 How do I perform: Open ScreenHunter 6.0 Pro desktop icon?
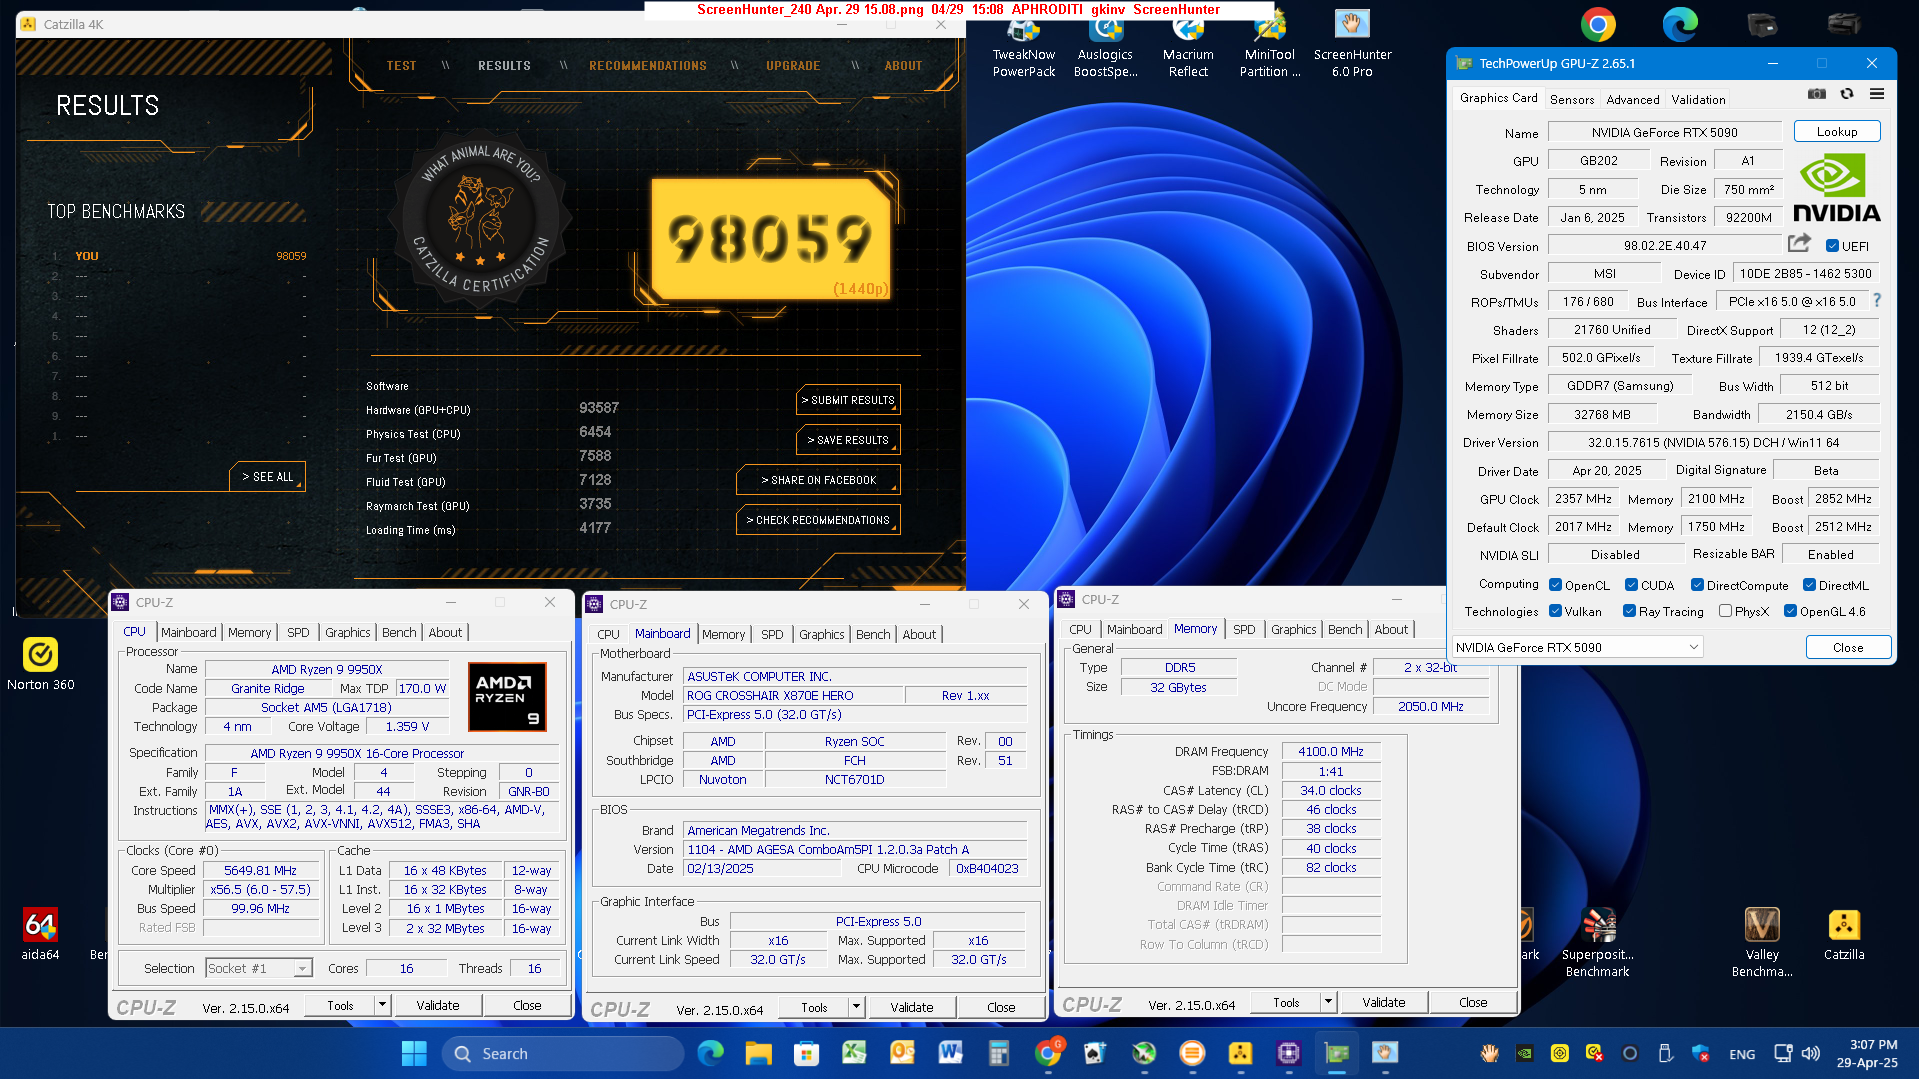(x=1352, y=44)
